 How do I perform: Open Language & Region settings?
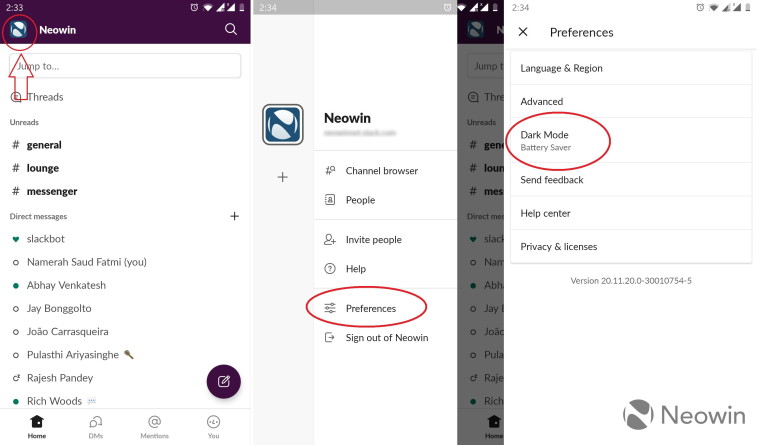point(631,68)
